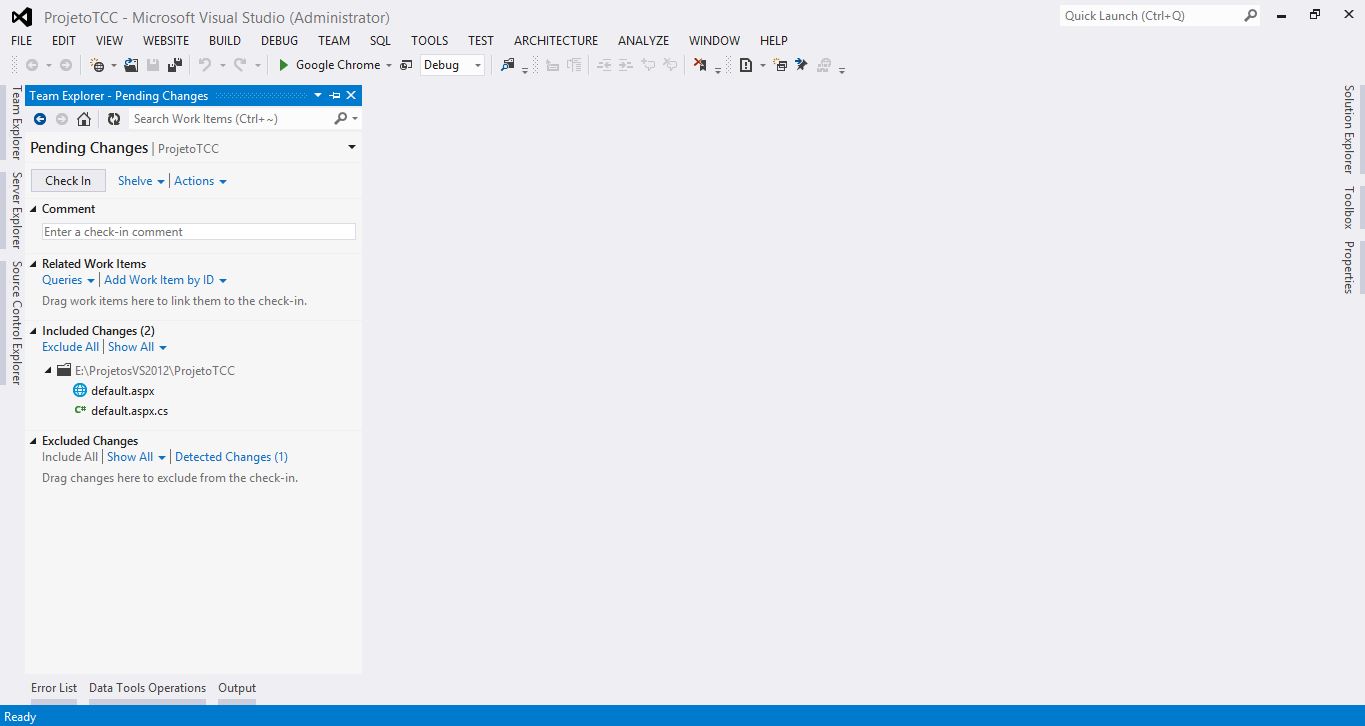Open the Debug configuration combo box
This screenshot has height=726, width=1365.
coord(452,65)
